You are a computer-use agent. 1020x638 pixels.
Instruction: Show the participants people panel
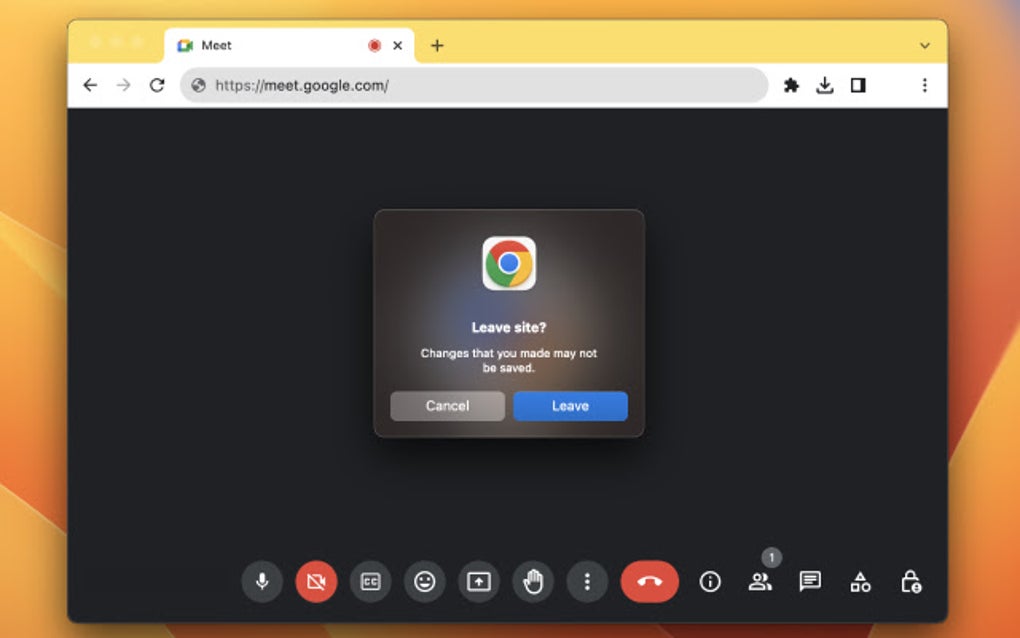point(760,581)
